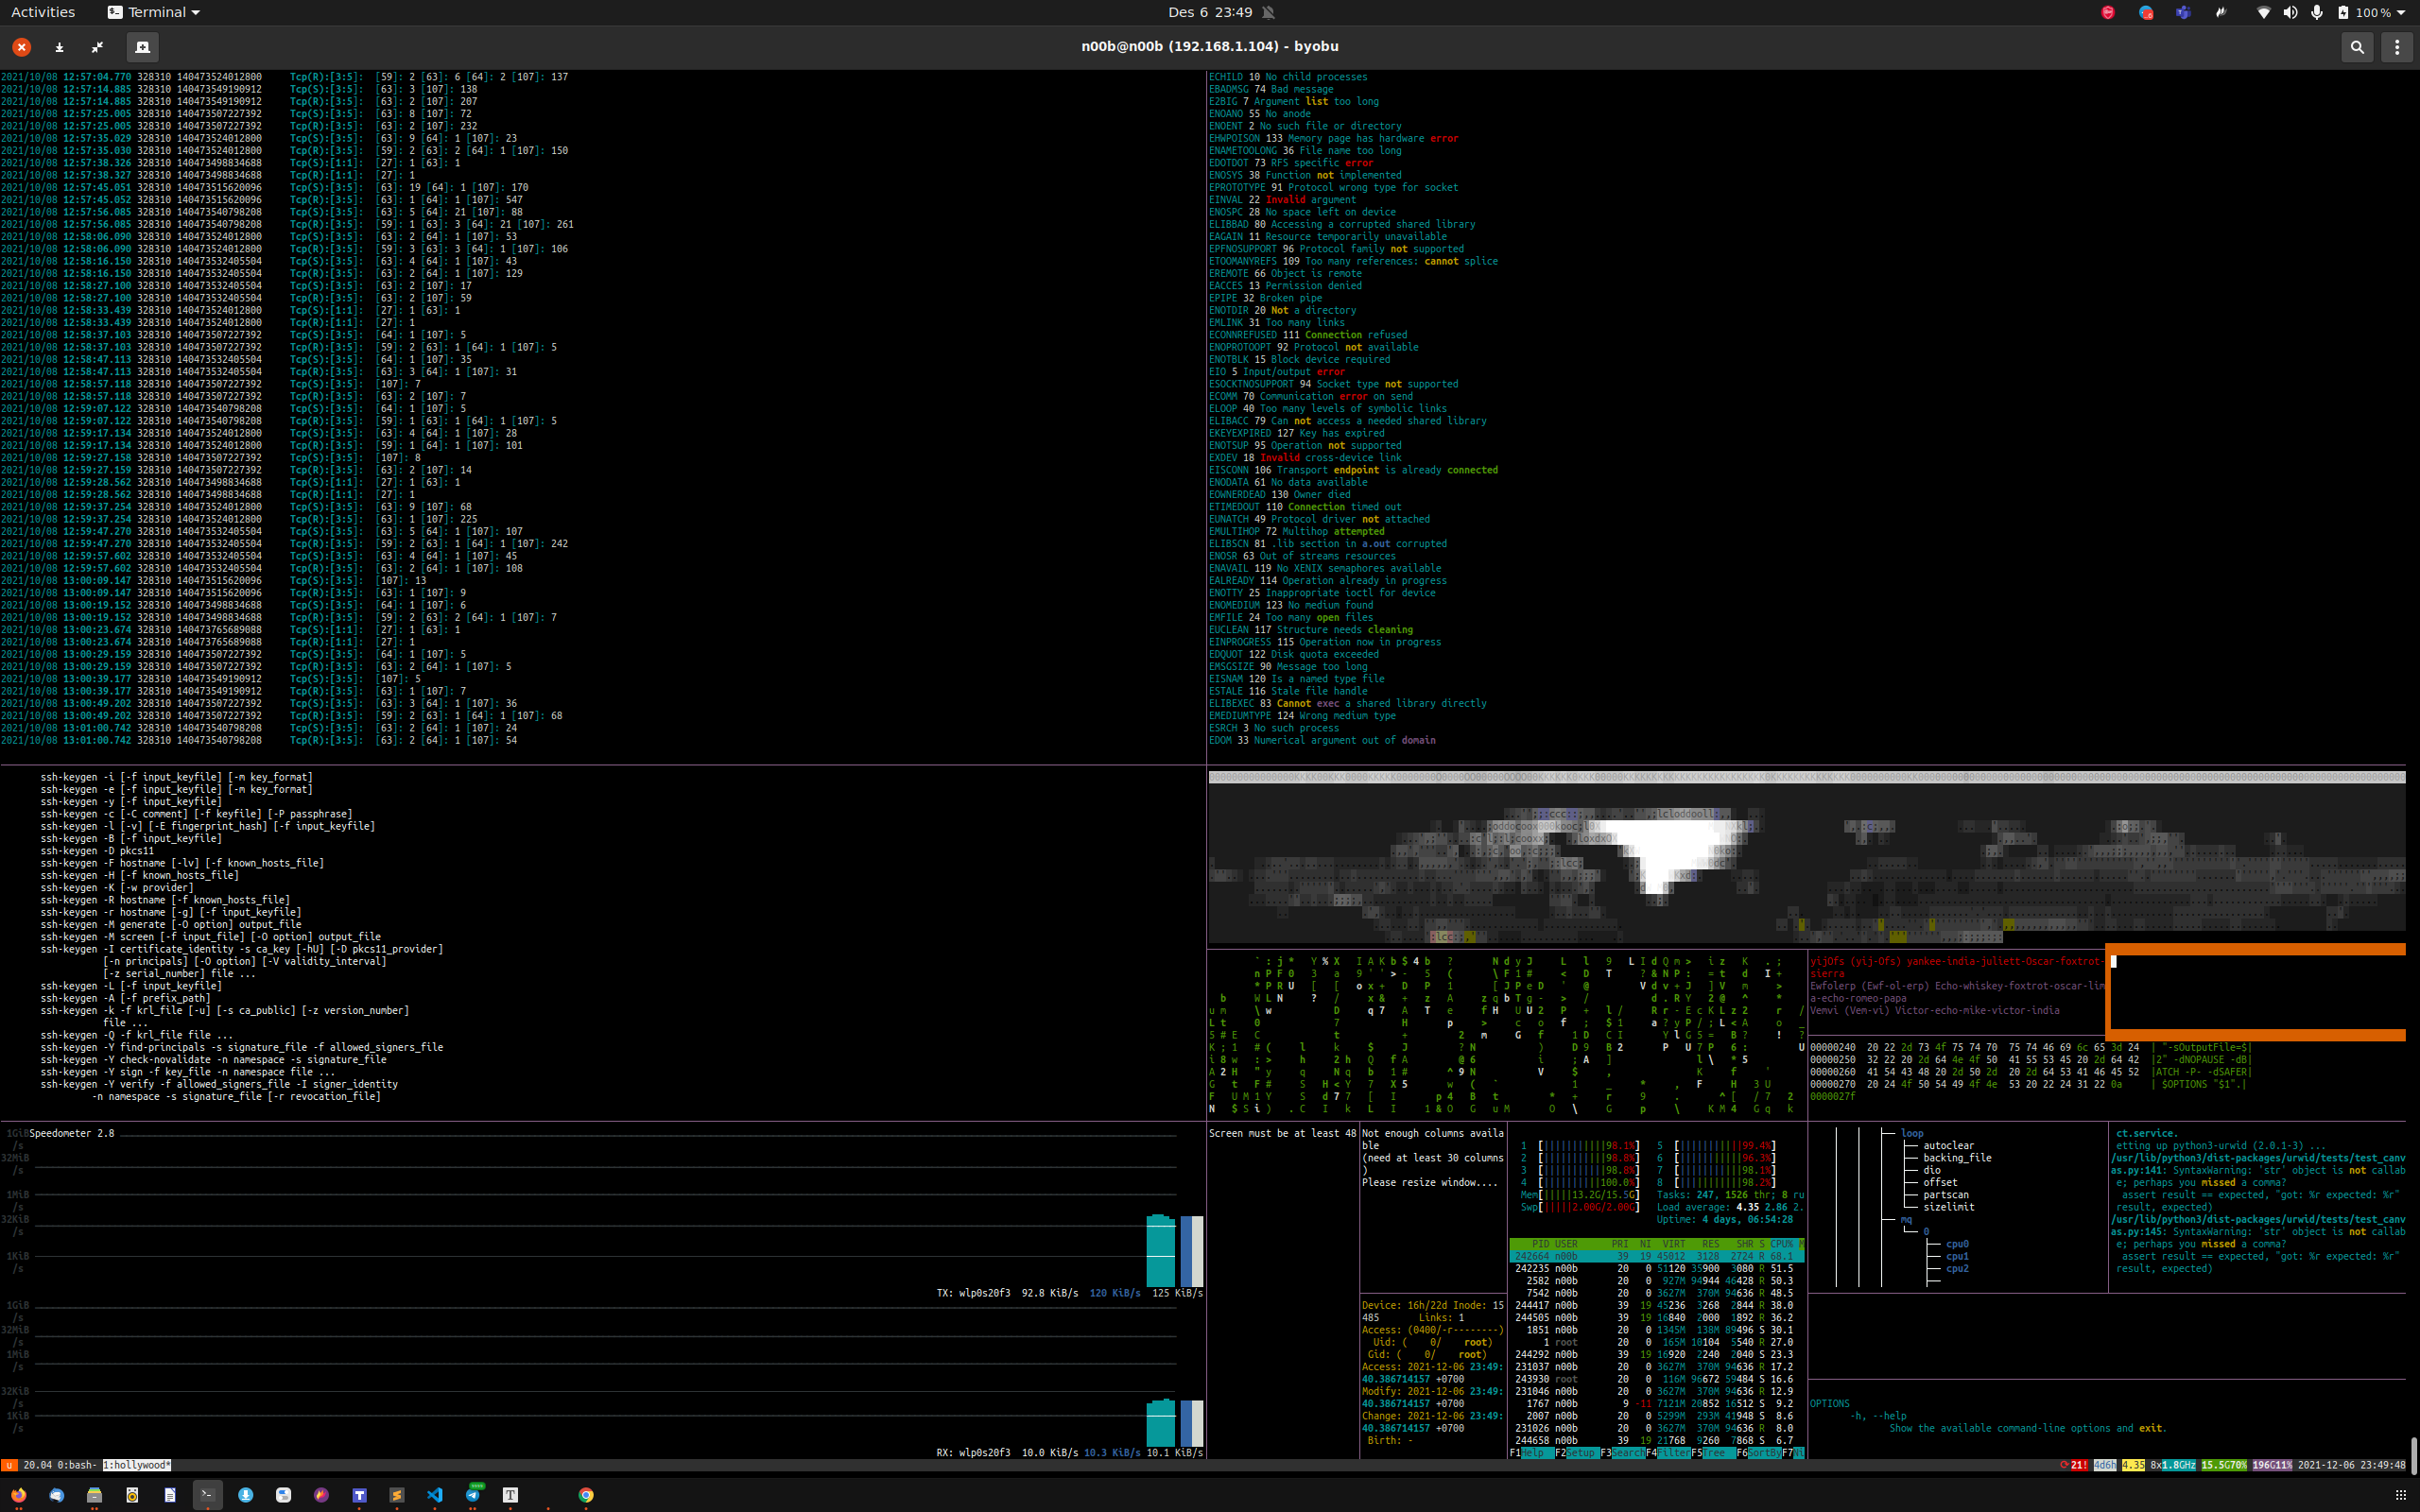Screen dimensions: 2420x1512
Task: Open Thunderbird from the dock
Action: coord(58,1497)
